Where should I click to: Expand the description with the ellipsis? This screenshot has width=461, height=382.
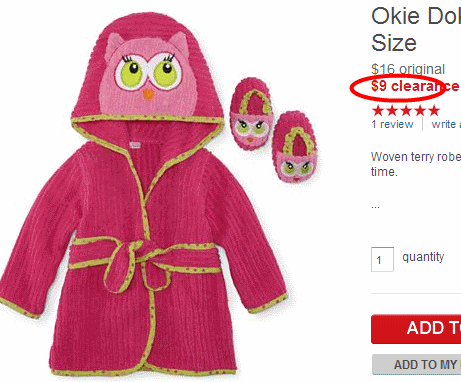coord(375,207)
